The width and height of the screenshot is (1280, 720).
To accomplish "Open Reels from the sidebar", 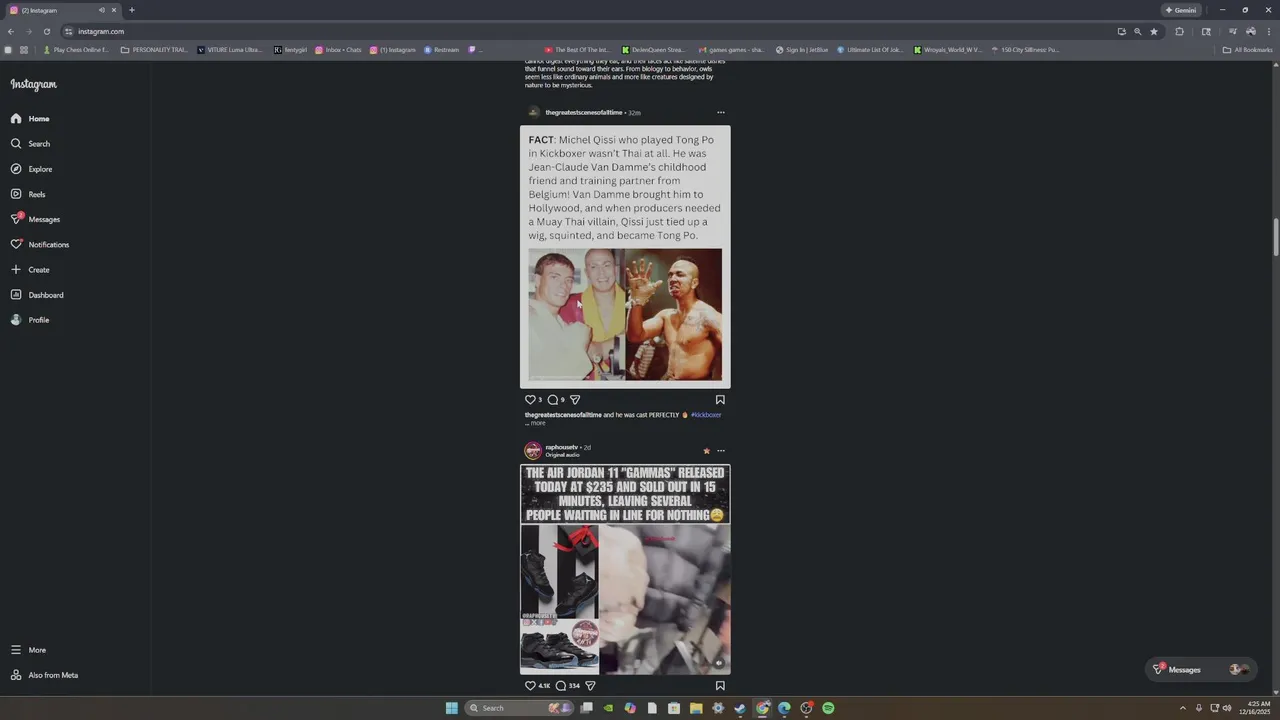I will (28, 194).
